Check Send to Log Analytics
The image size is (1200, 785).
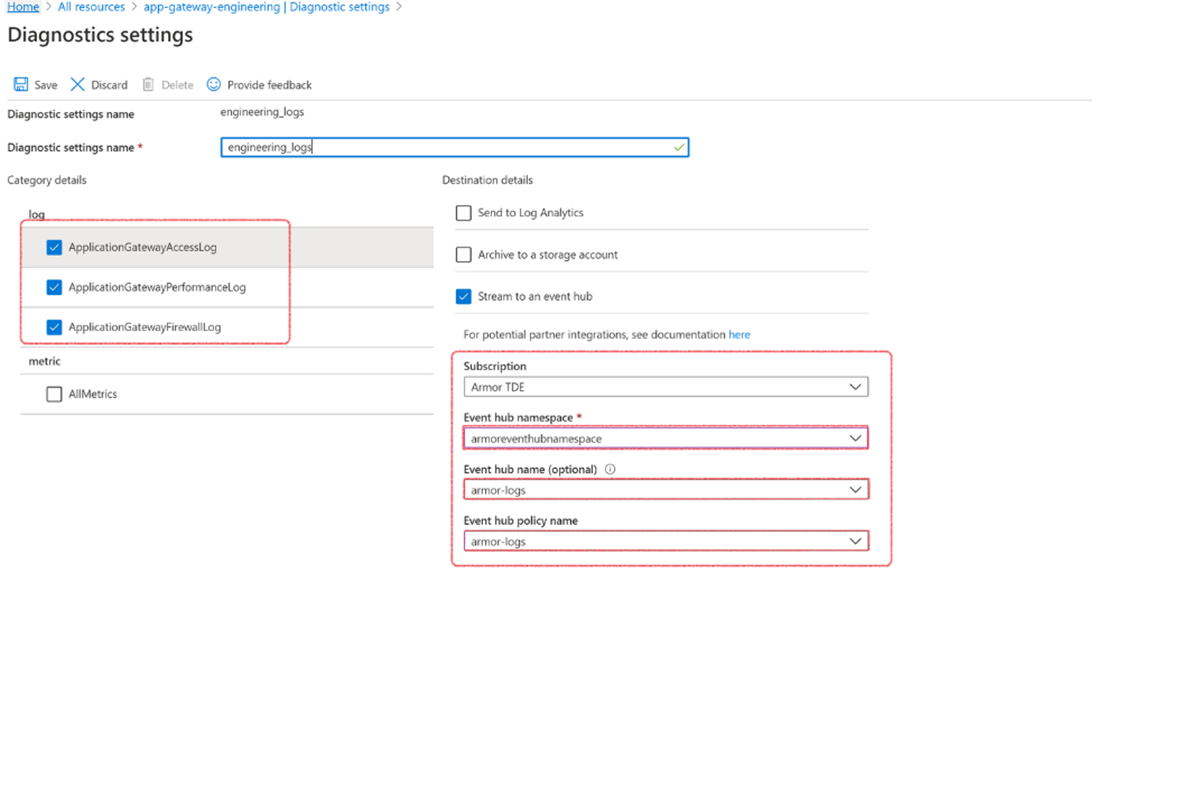tap(463, 213)
